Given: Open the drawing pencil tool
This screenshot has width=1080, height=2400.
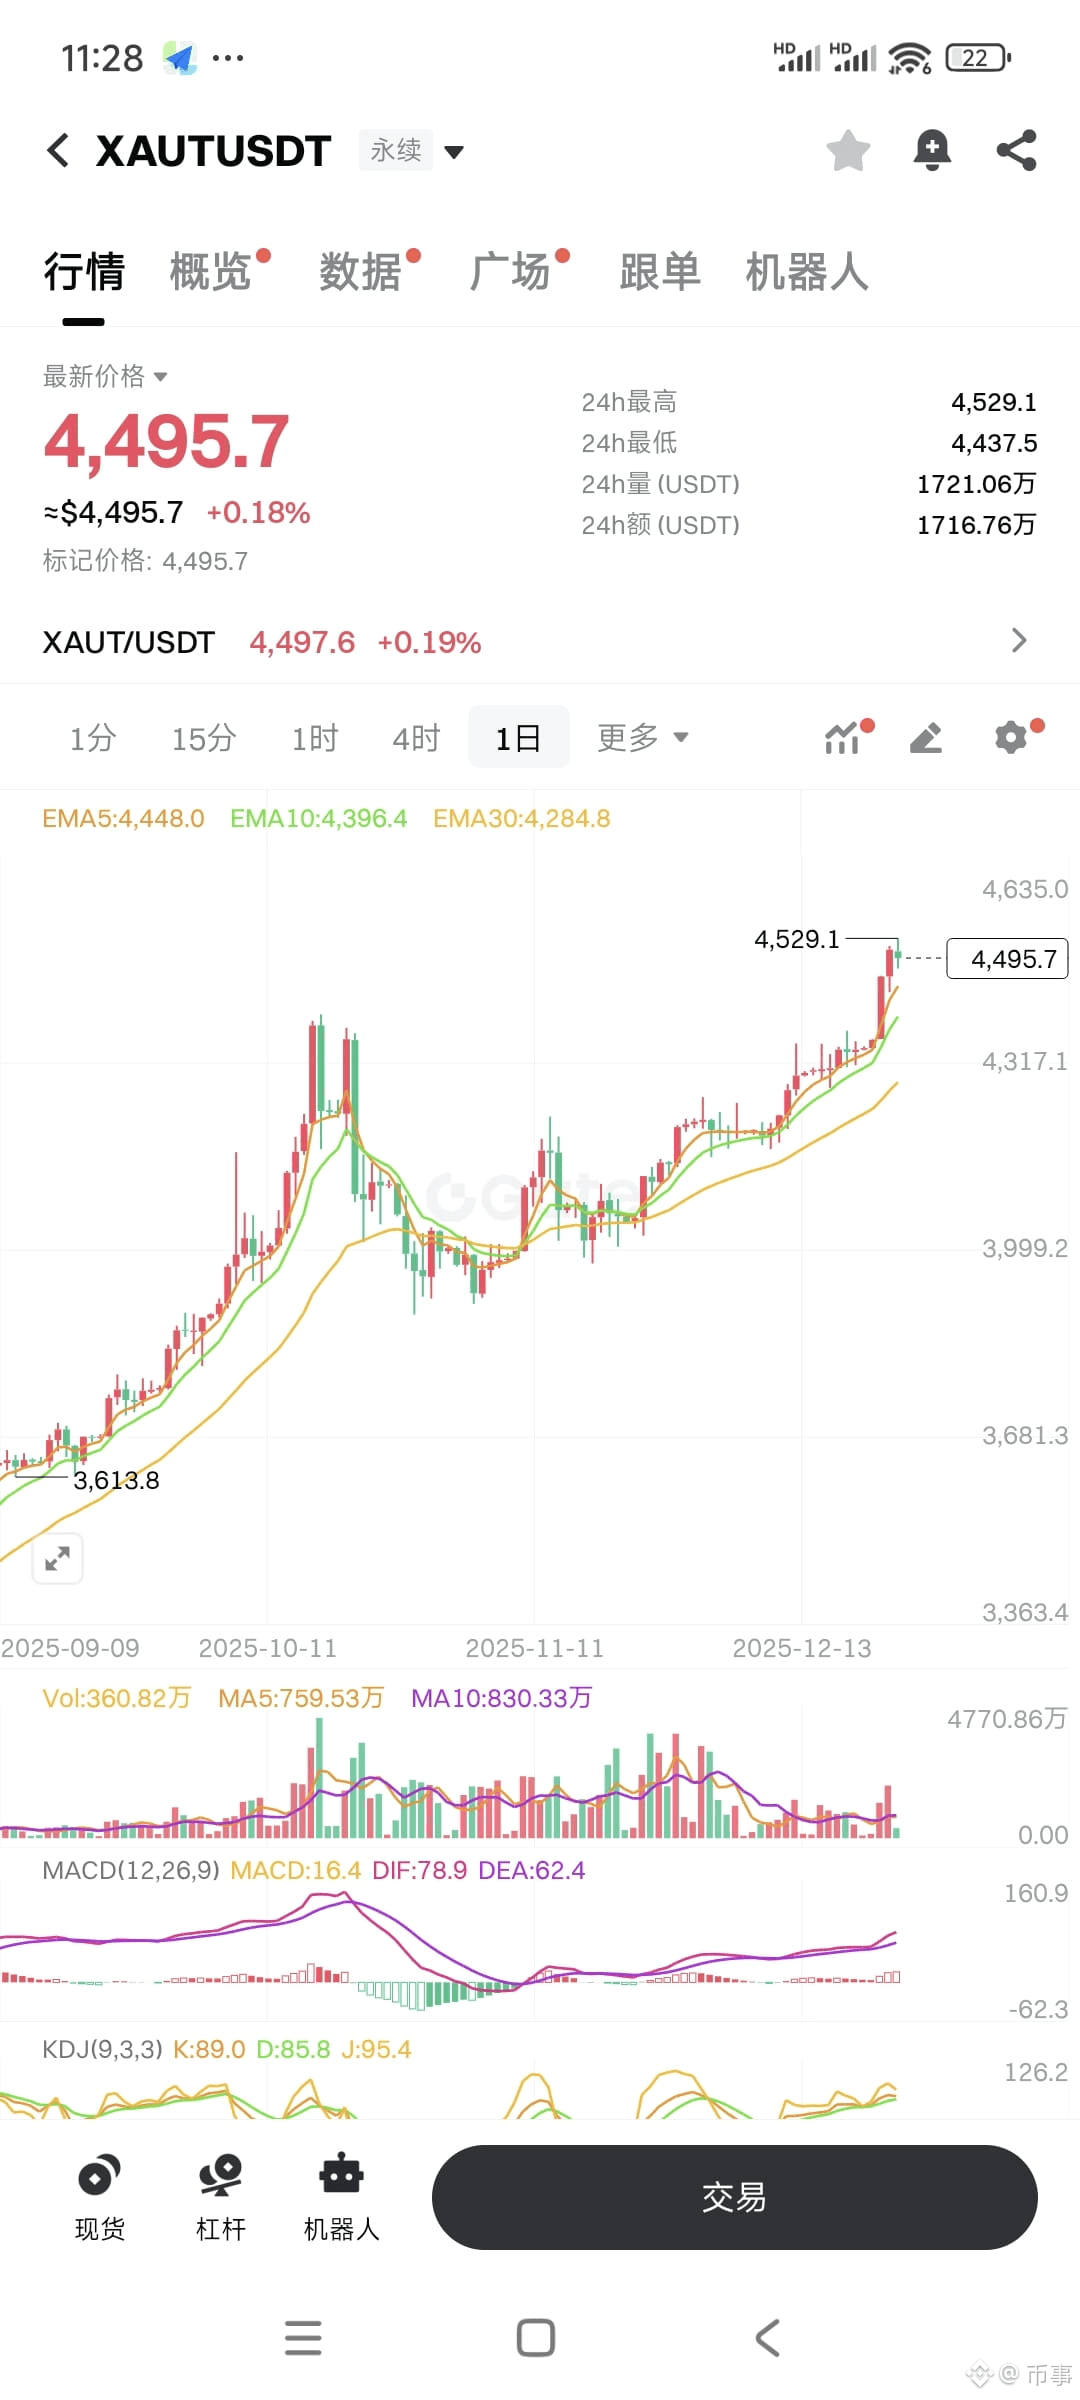Looking at the screenshot, I should click(926, 738).
